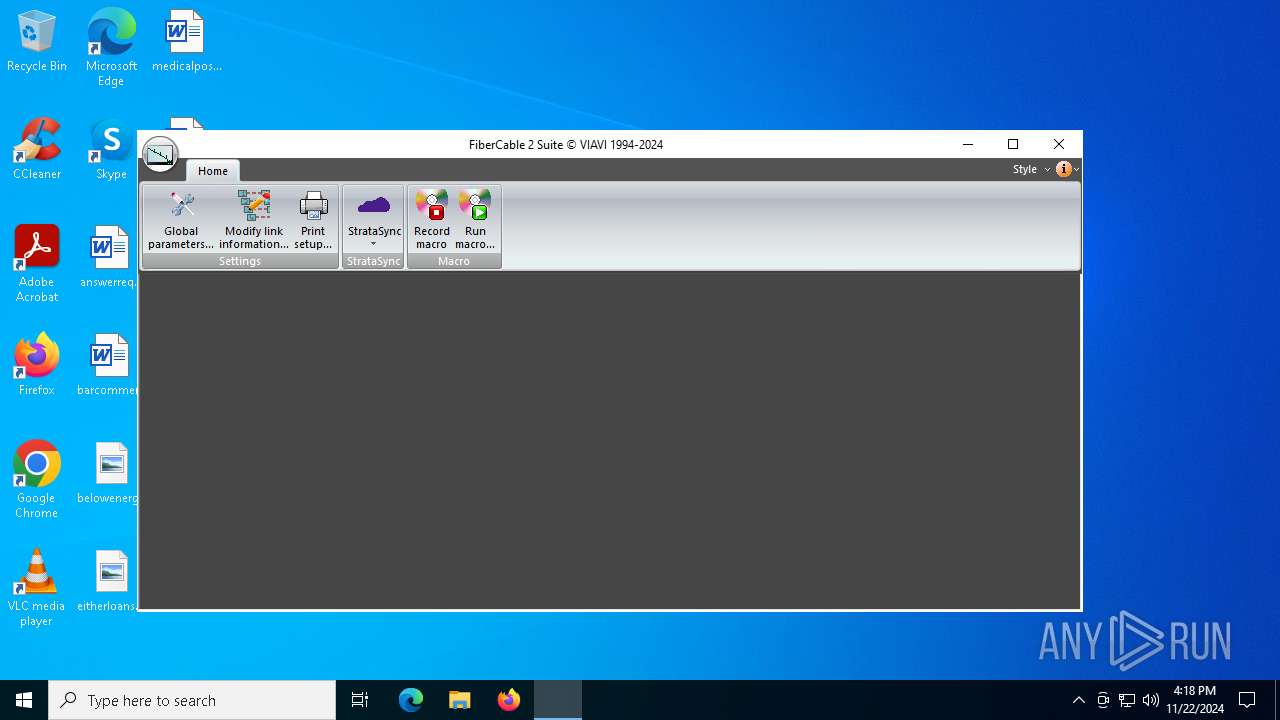Open the notification center
This screenshot has width=1280, height=720.
pyautogui.click(x=1247, y=700)
